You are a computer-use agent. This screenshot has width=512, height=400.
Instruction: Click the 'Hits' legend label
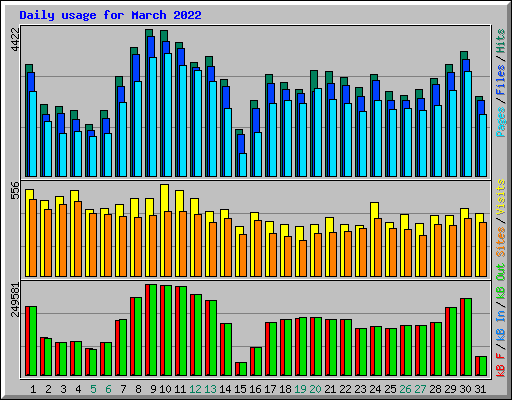pos(501,41)
